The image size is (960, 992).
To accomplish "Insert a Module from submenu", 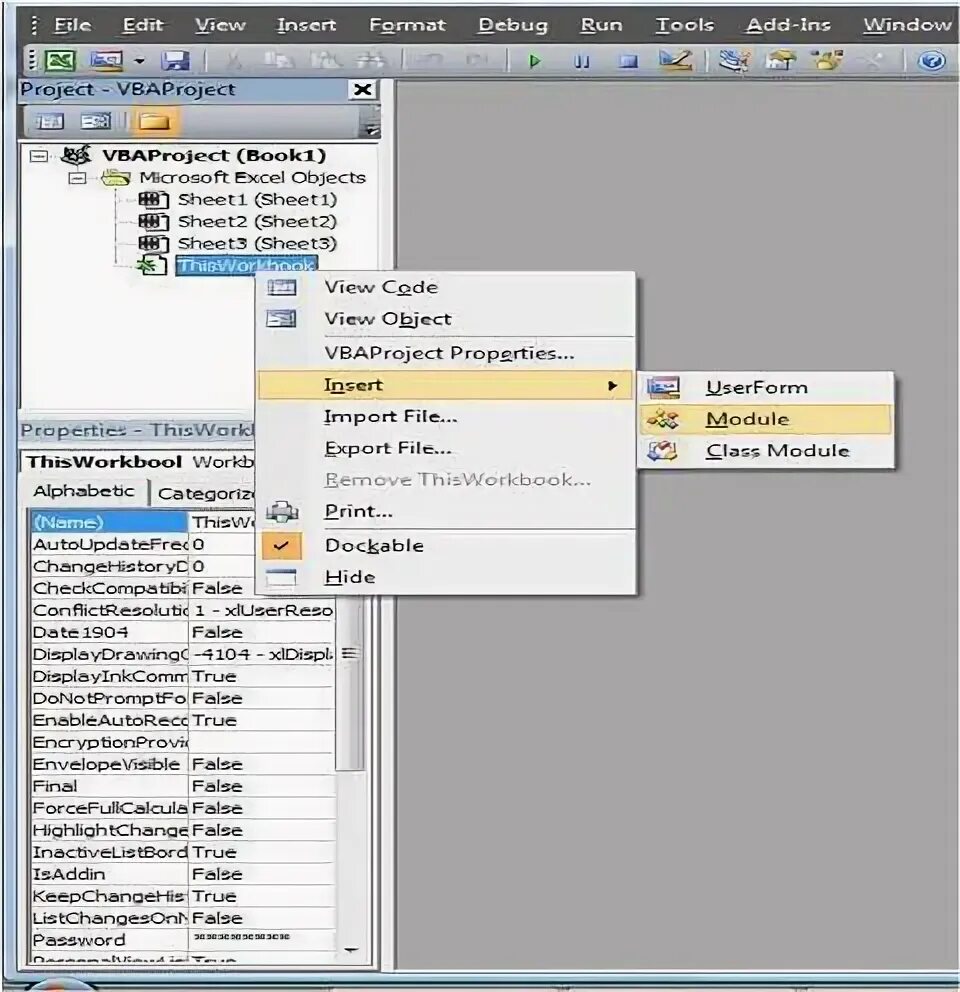I will point(766,419).
